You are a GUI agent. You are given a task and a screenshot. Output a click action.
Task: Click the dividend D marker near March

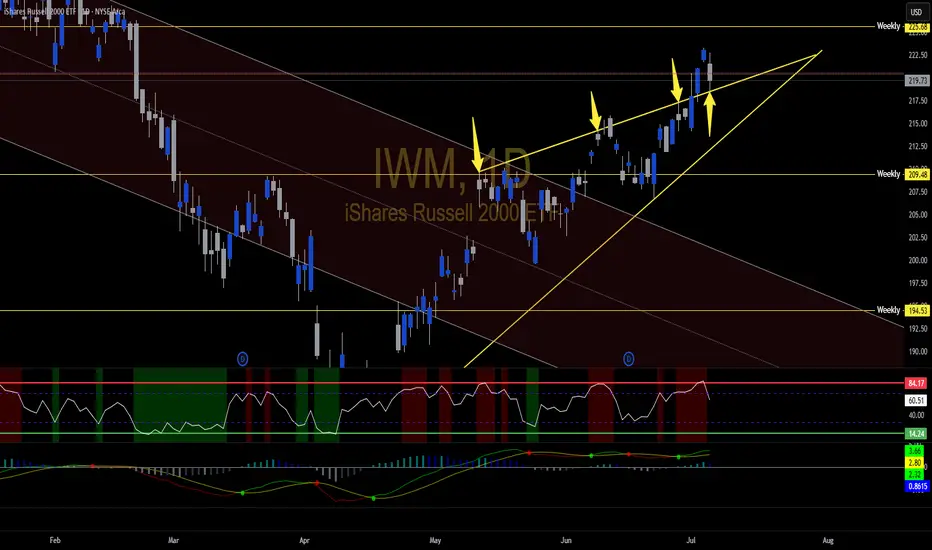[x=243, y=359]
